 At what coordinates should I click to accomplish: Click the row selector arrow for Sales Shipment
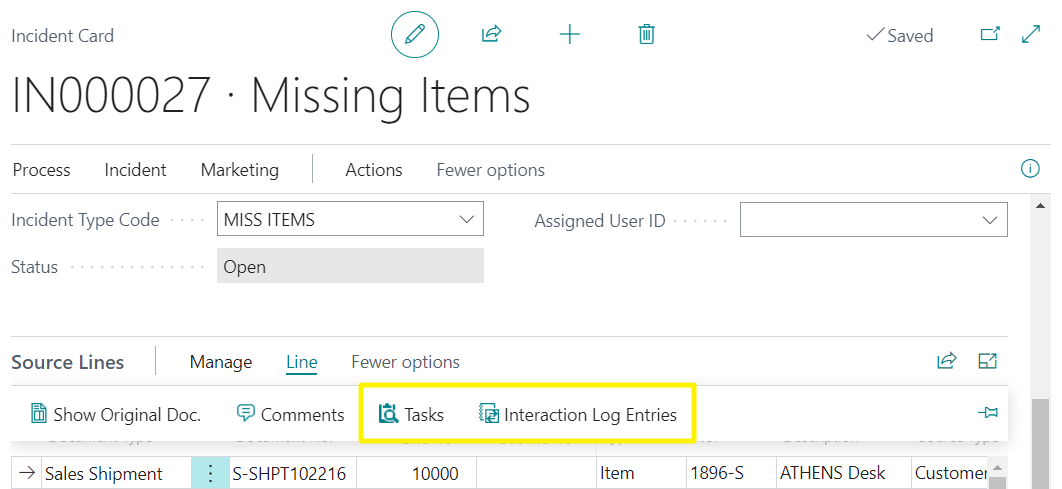(27, 473)
